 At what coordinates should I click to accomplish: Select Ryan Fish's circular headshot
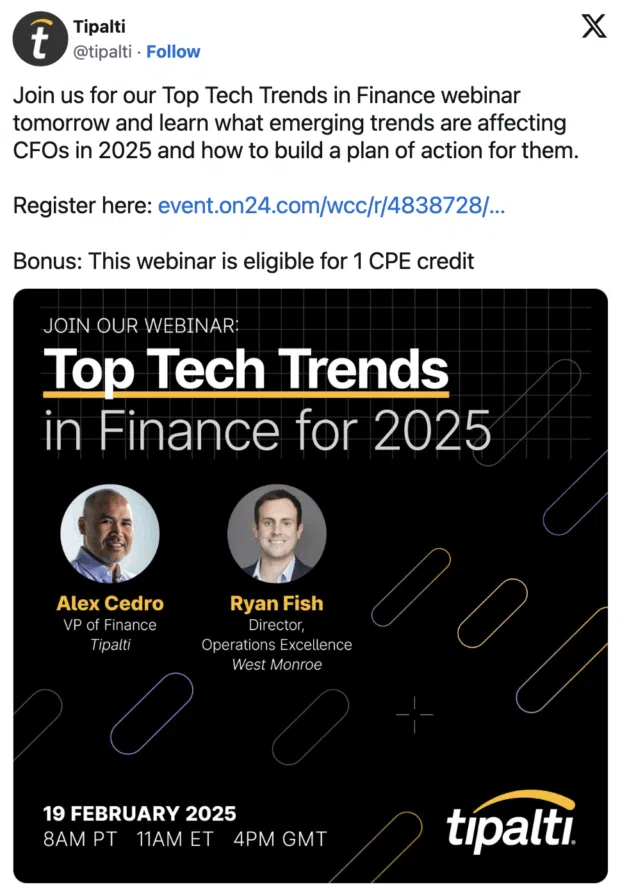coord(277,533)
